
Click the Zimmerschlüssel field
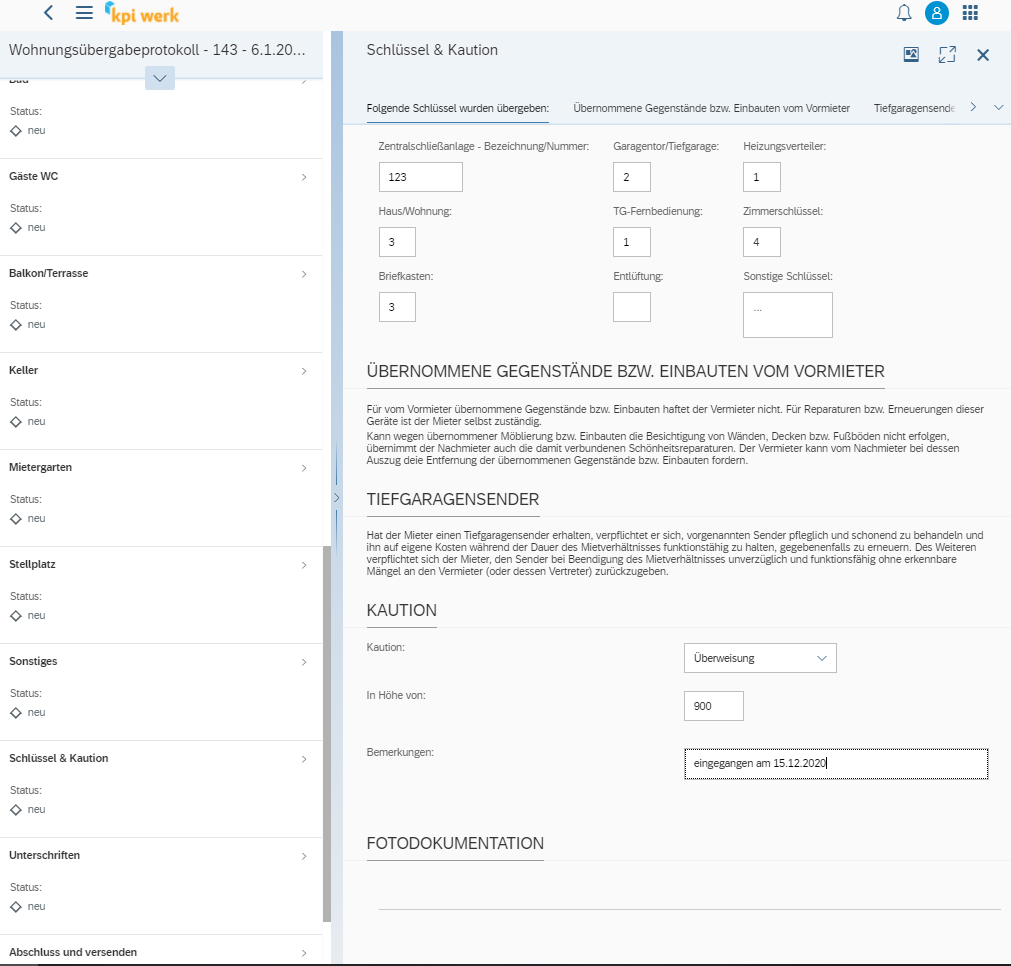tap(761, 242)
